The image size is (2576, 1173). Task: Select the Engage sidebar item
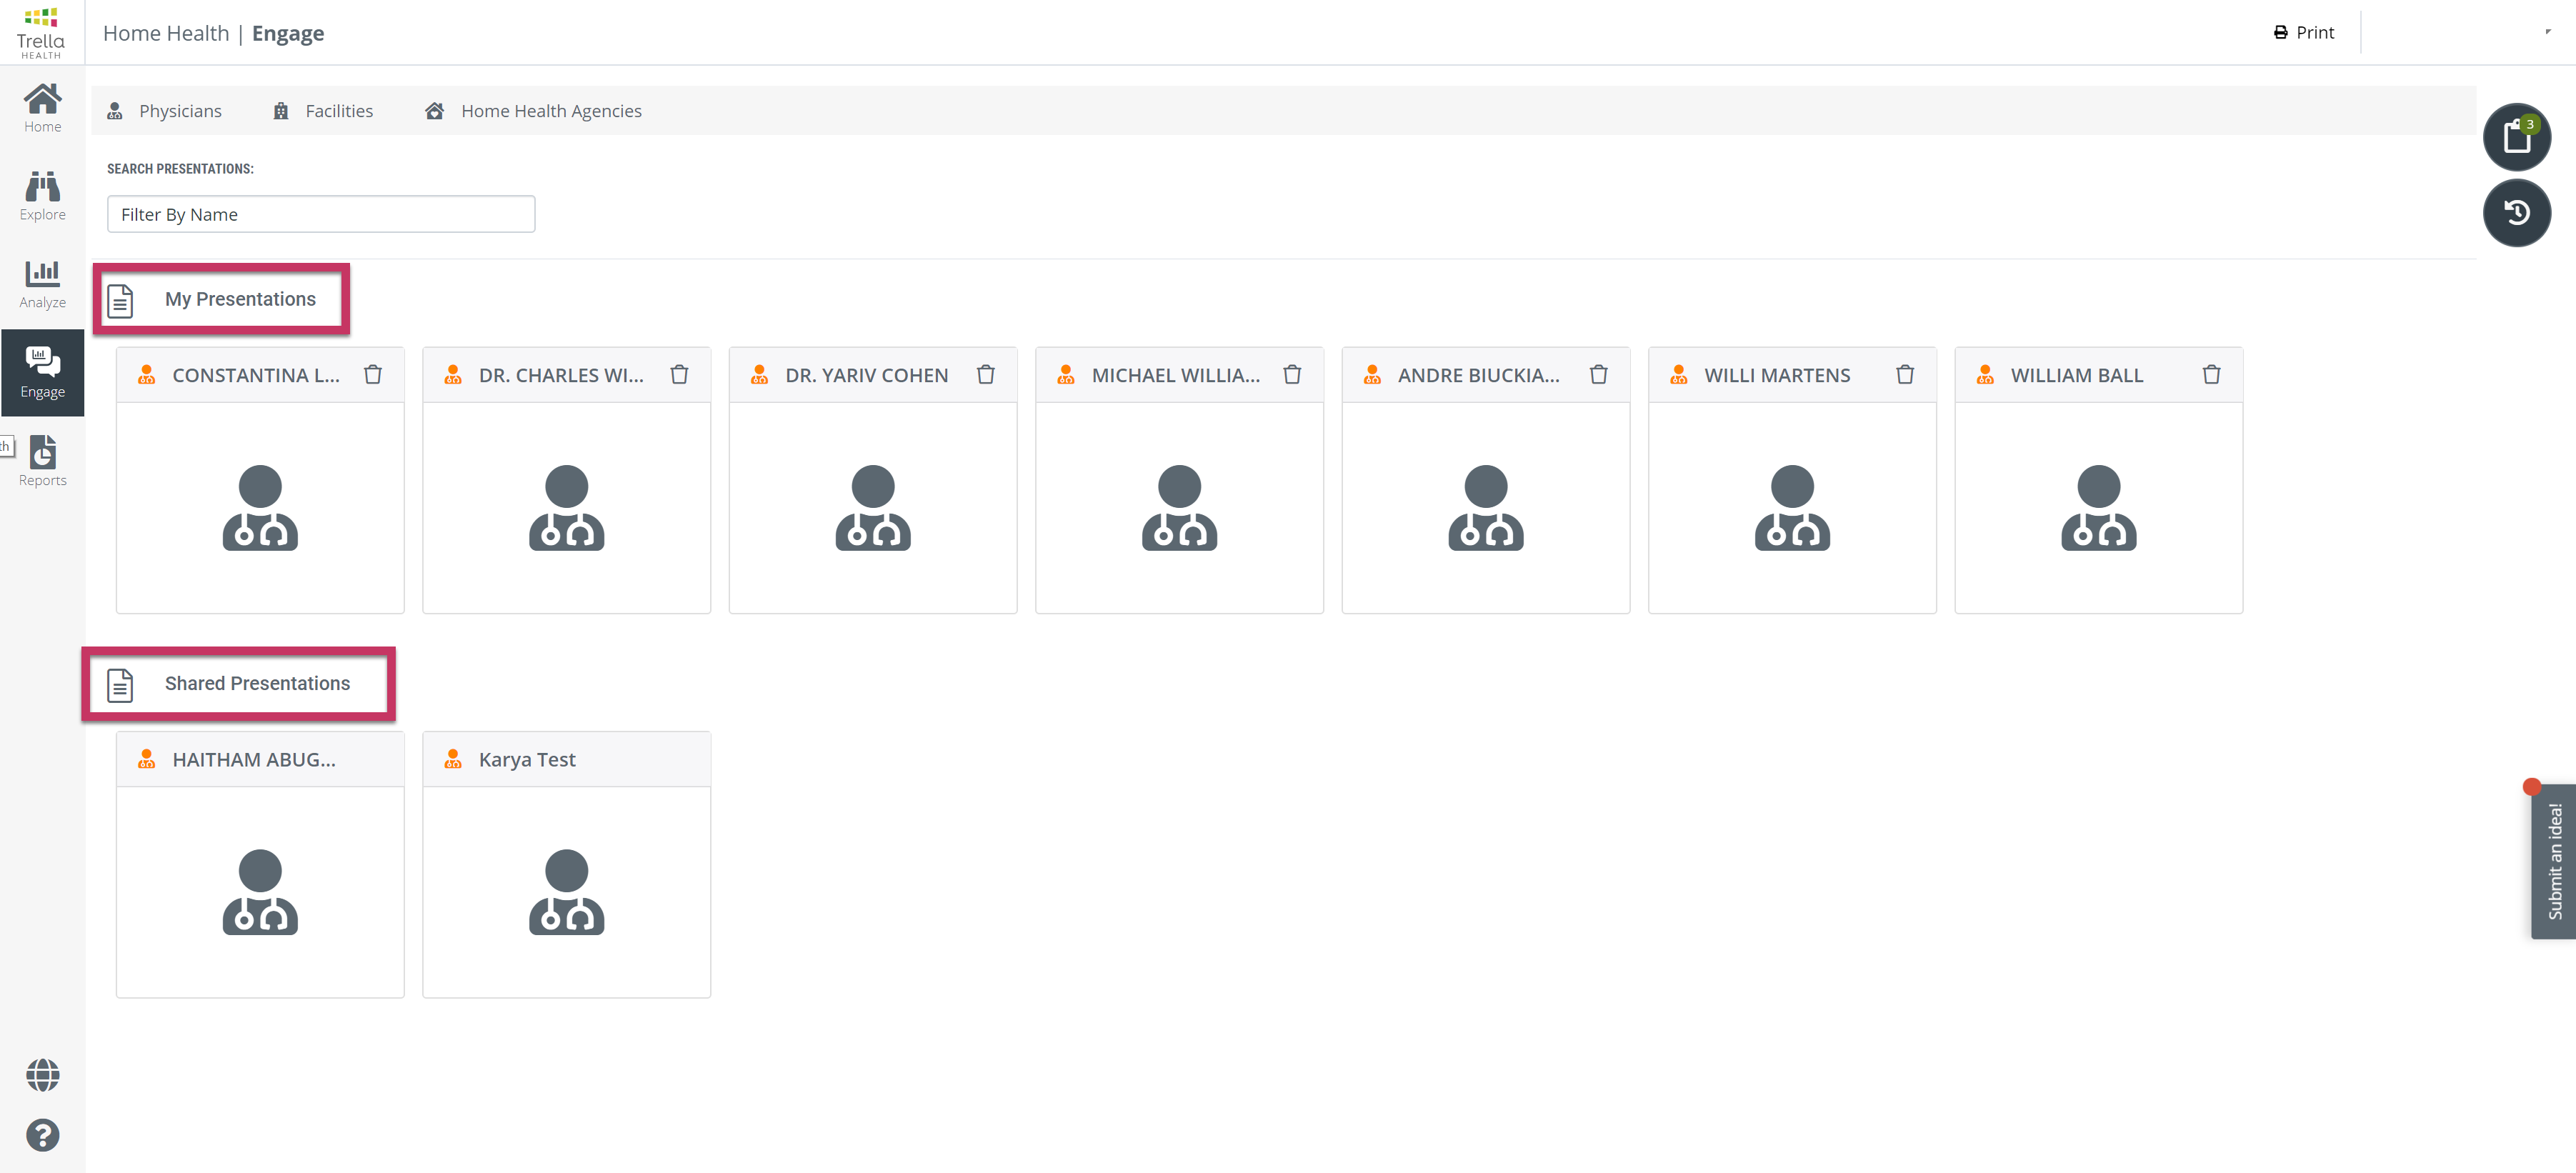pyautogui.click(x=42, y=373)
